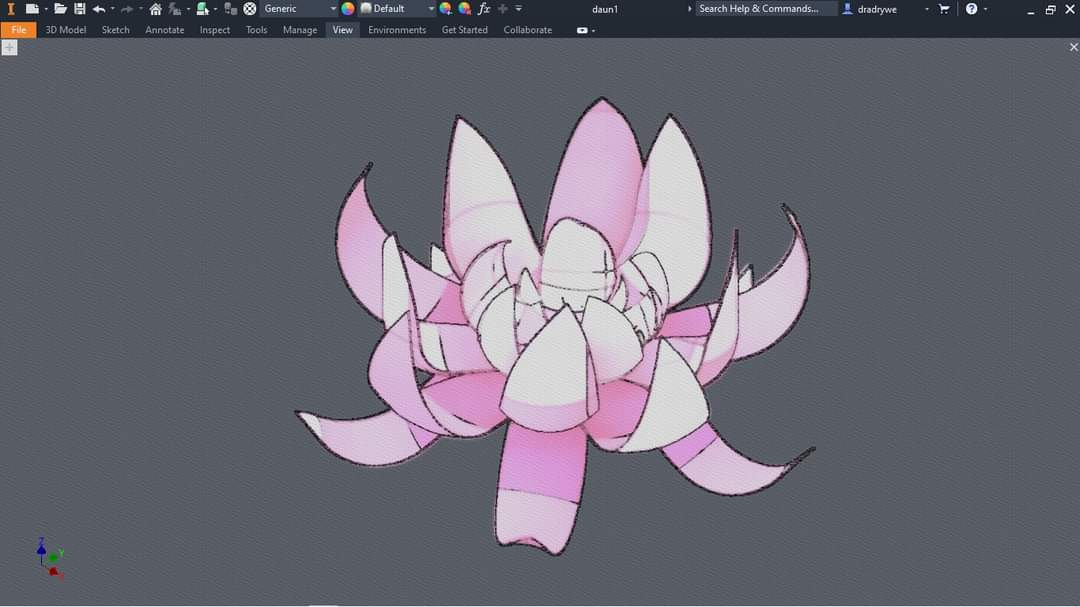Open the Autodesk App Store cart icon
The height and width of the screenshot is (607, 1080).
tap(944, 9)
